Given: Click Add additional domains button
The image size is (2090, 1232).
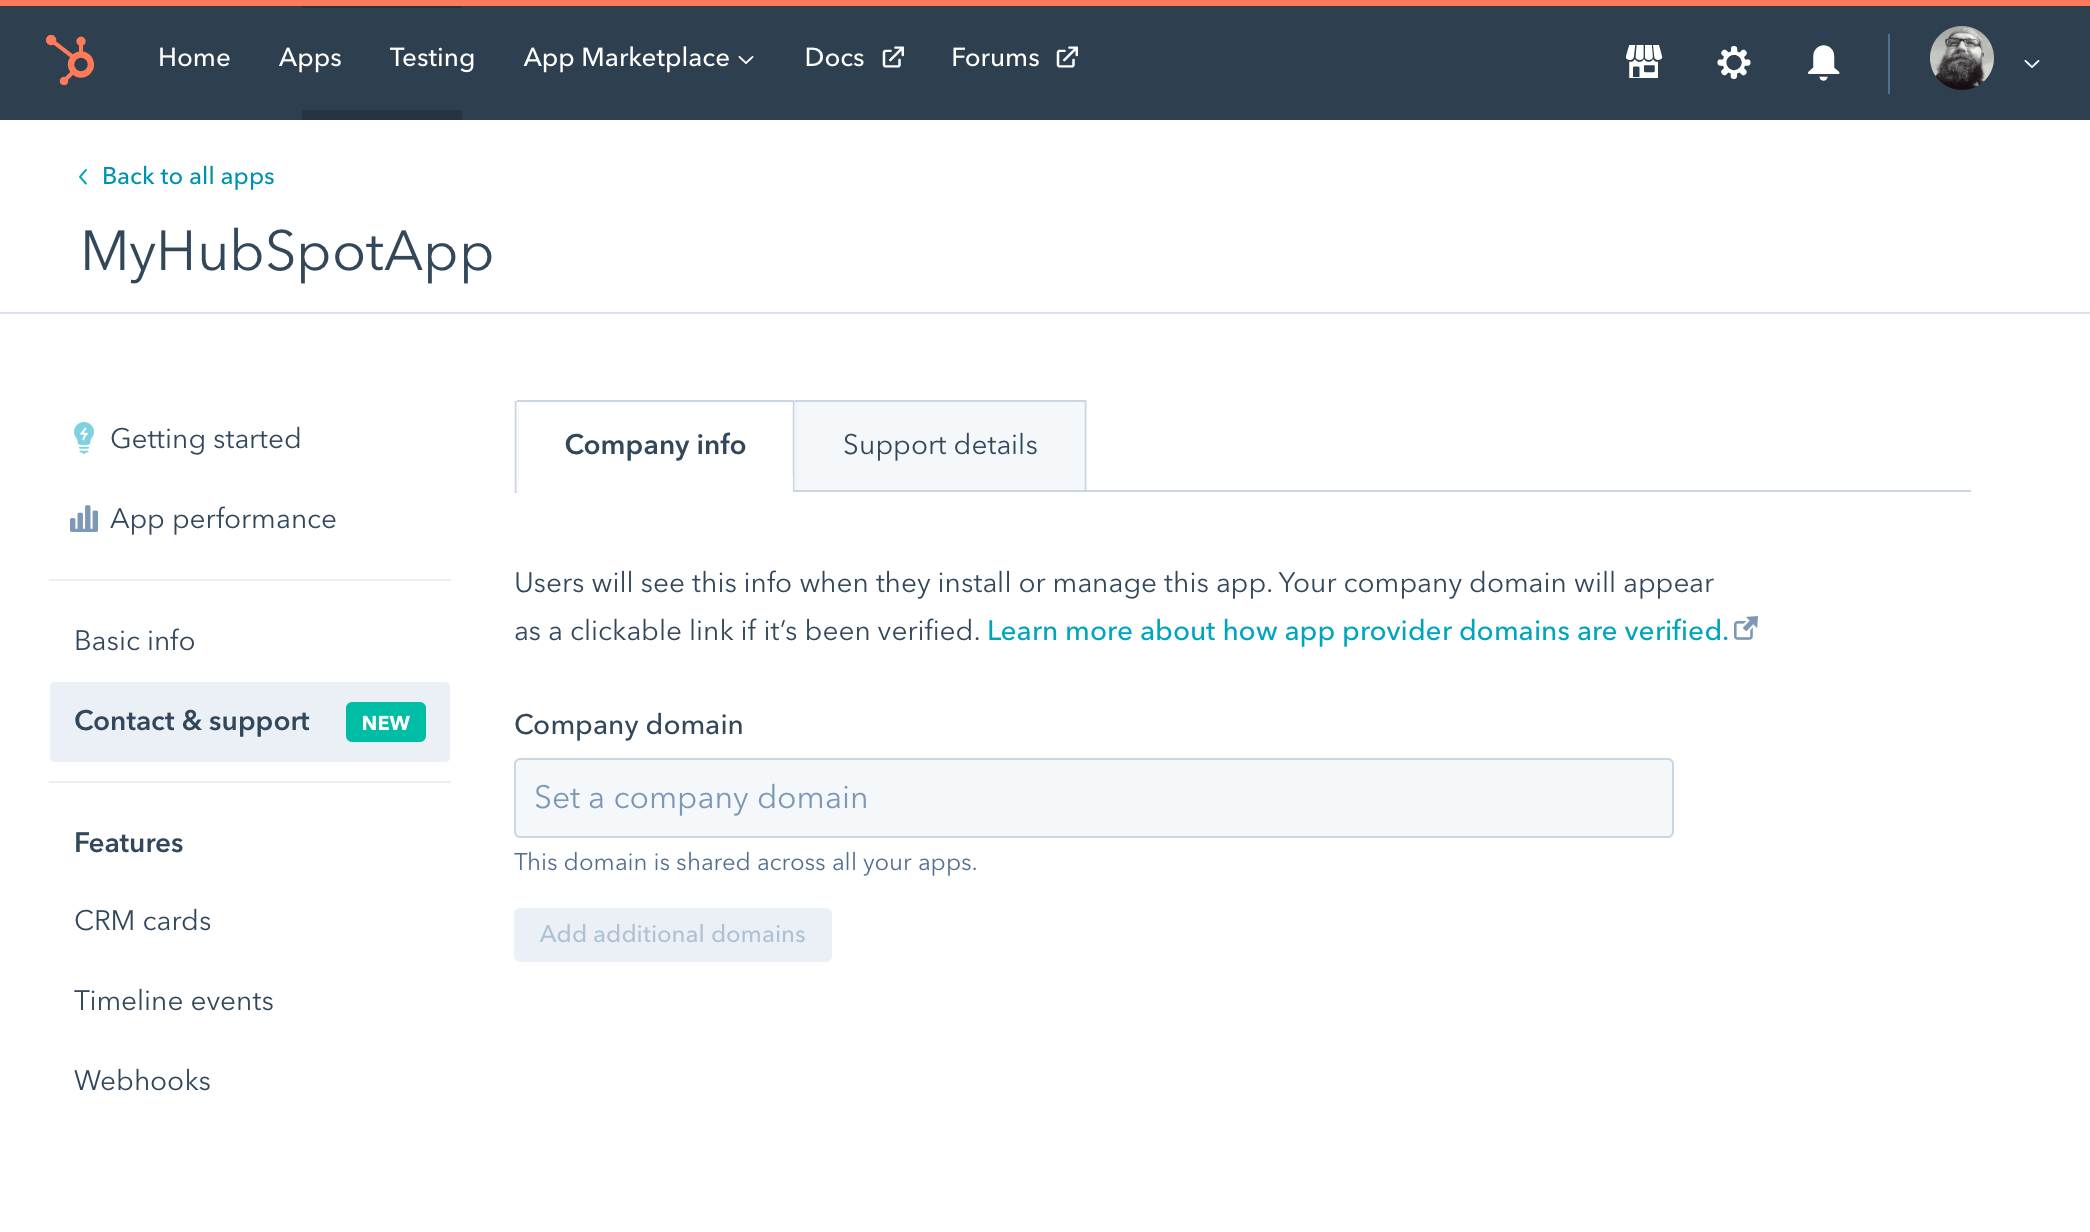Looking at the screenshot, I should pyautogui.click(x=672, y=934).
